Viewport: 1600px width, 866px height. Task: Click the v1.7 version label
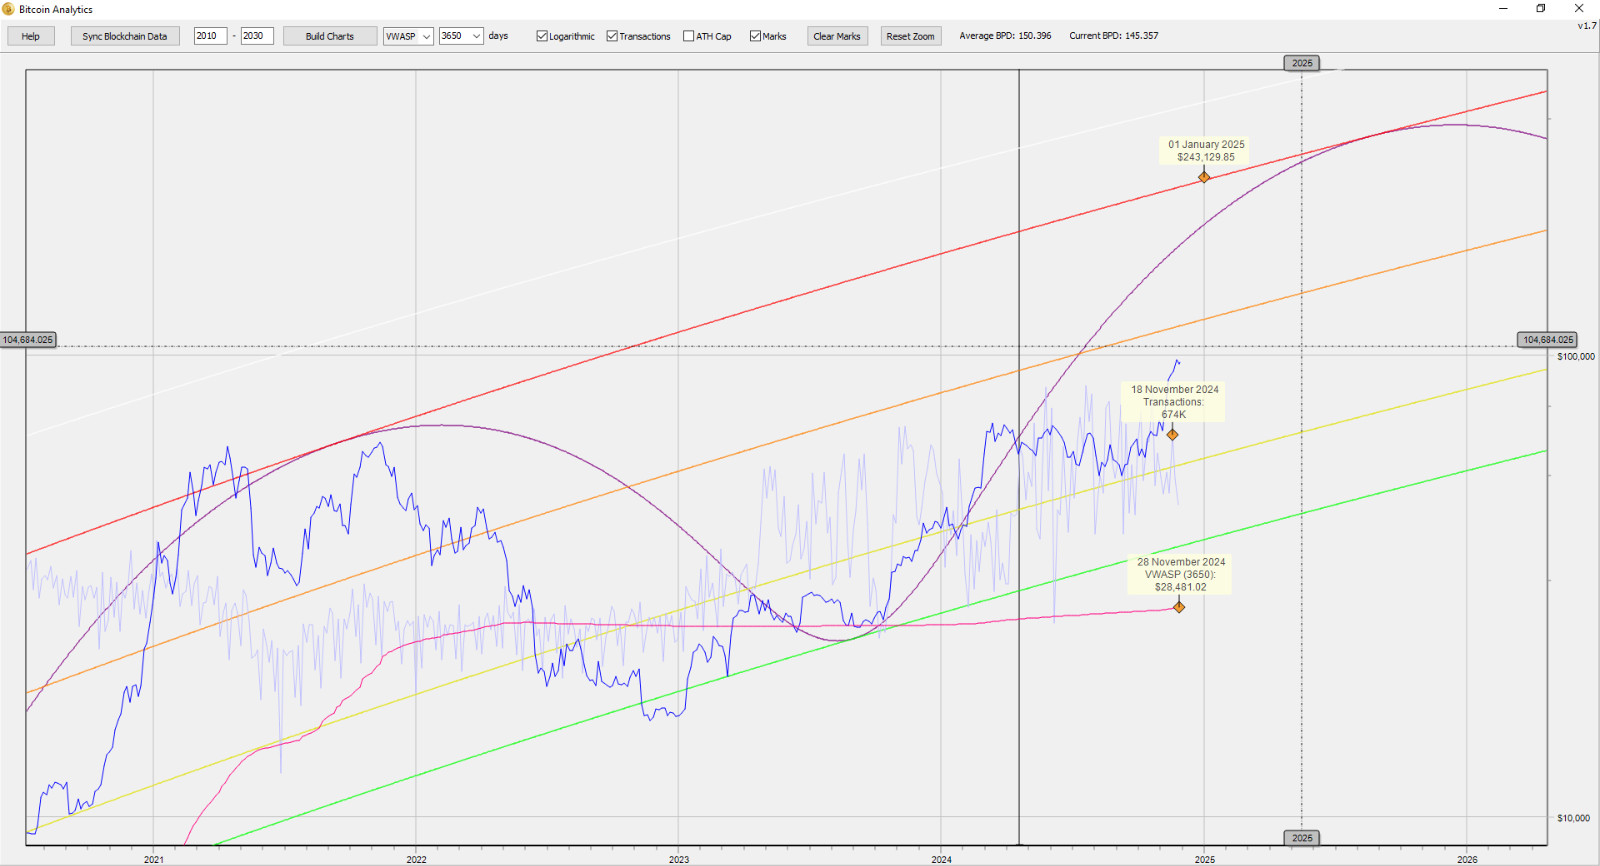coord(1587,25)
